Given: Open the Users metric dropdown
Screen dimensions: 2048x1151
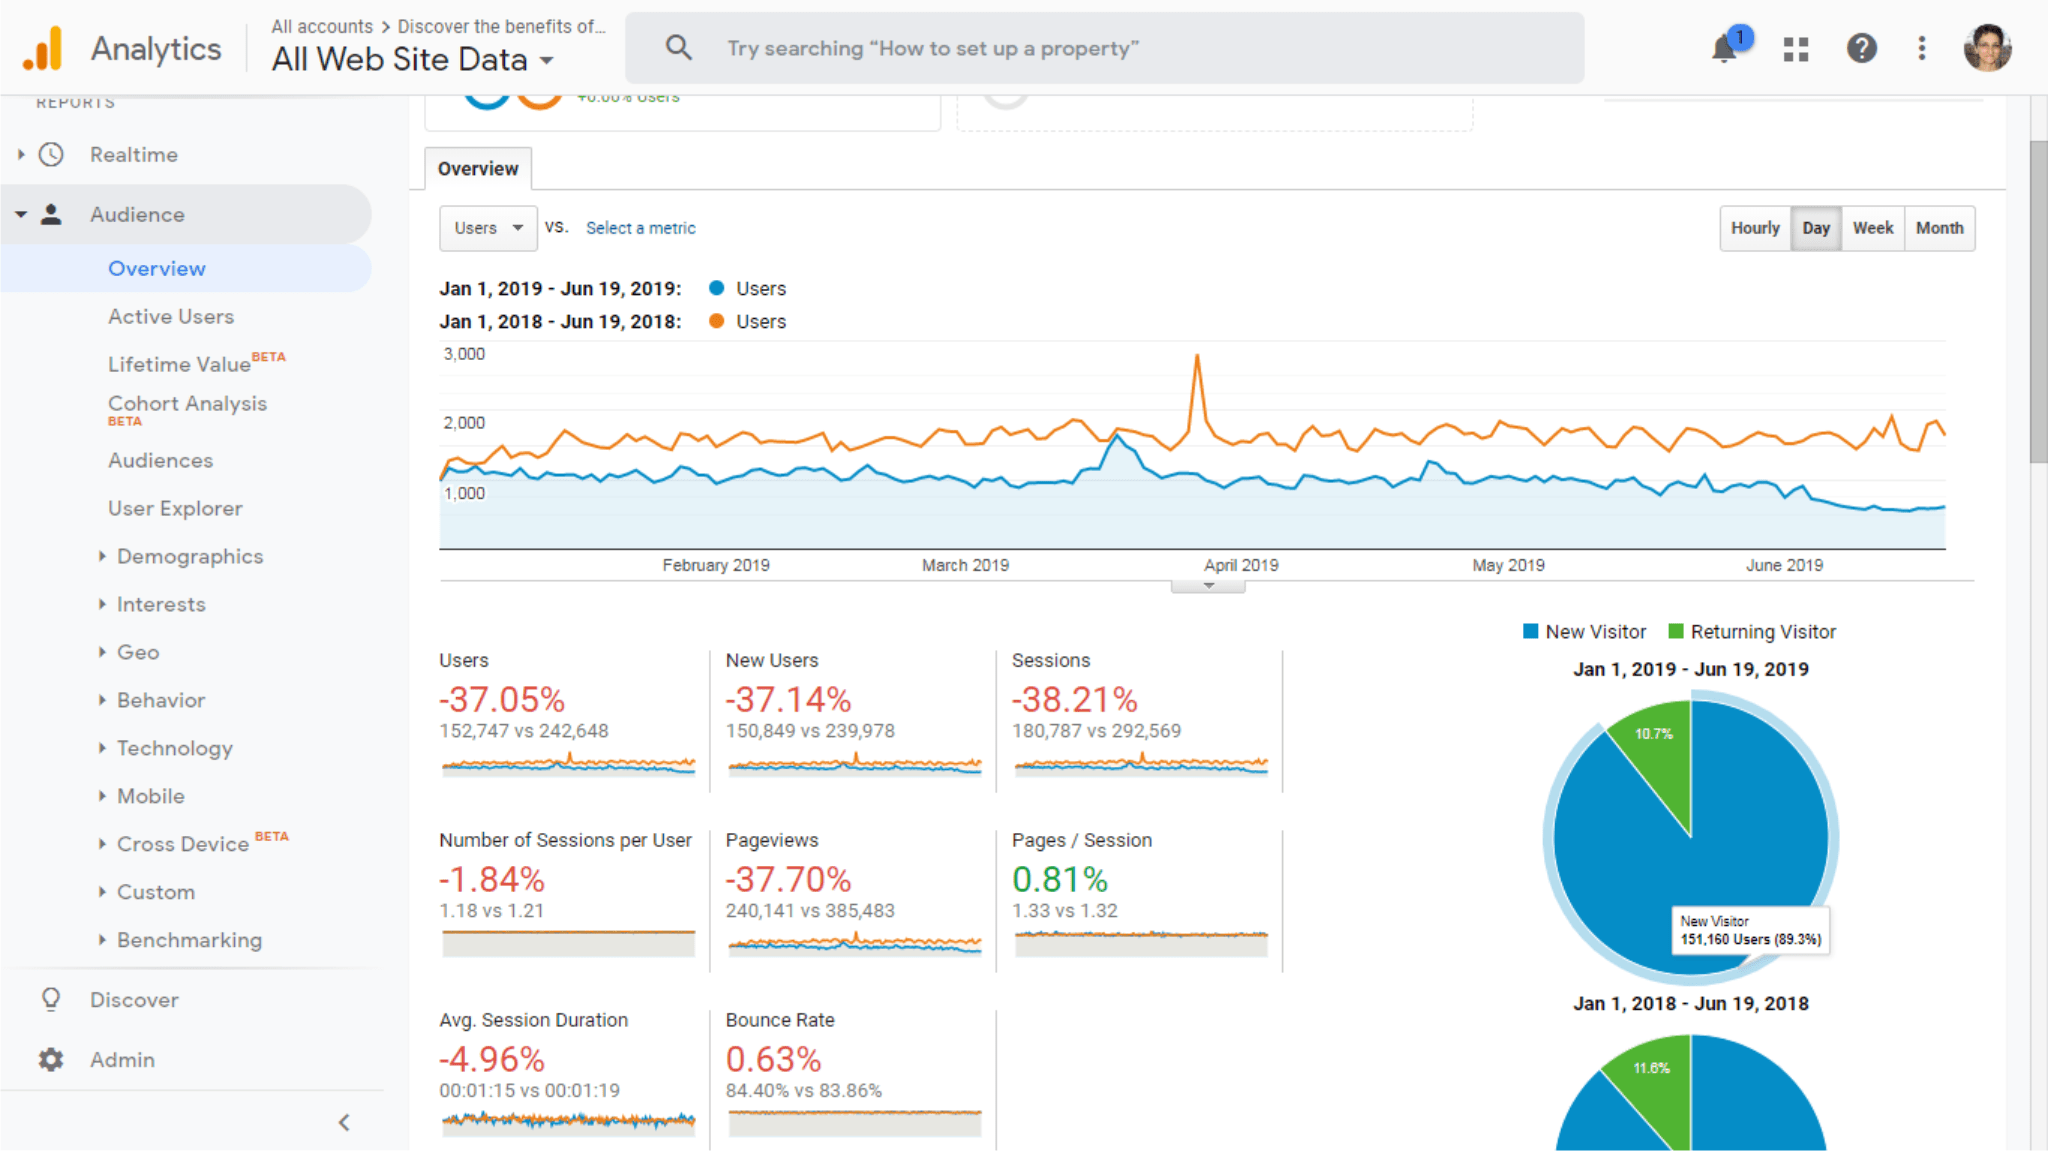Looking at the screenshot, I should pos(488,228).
